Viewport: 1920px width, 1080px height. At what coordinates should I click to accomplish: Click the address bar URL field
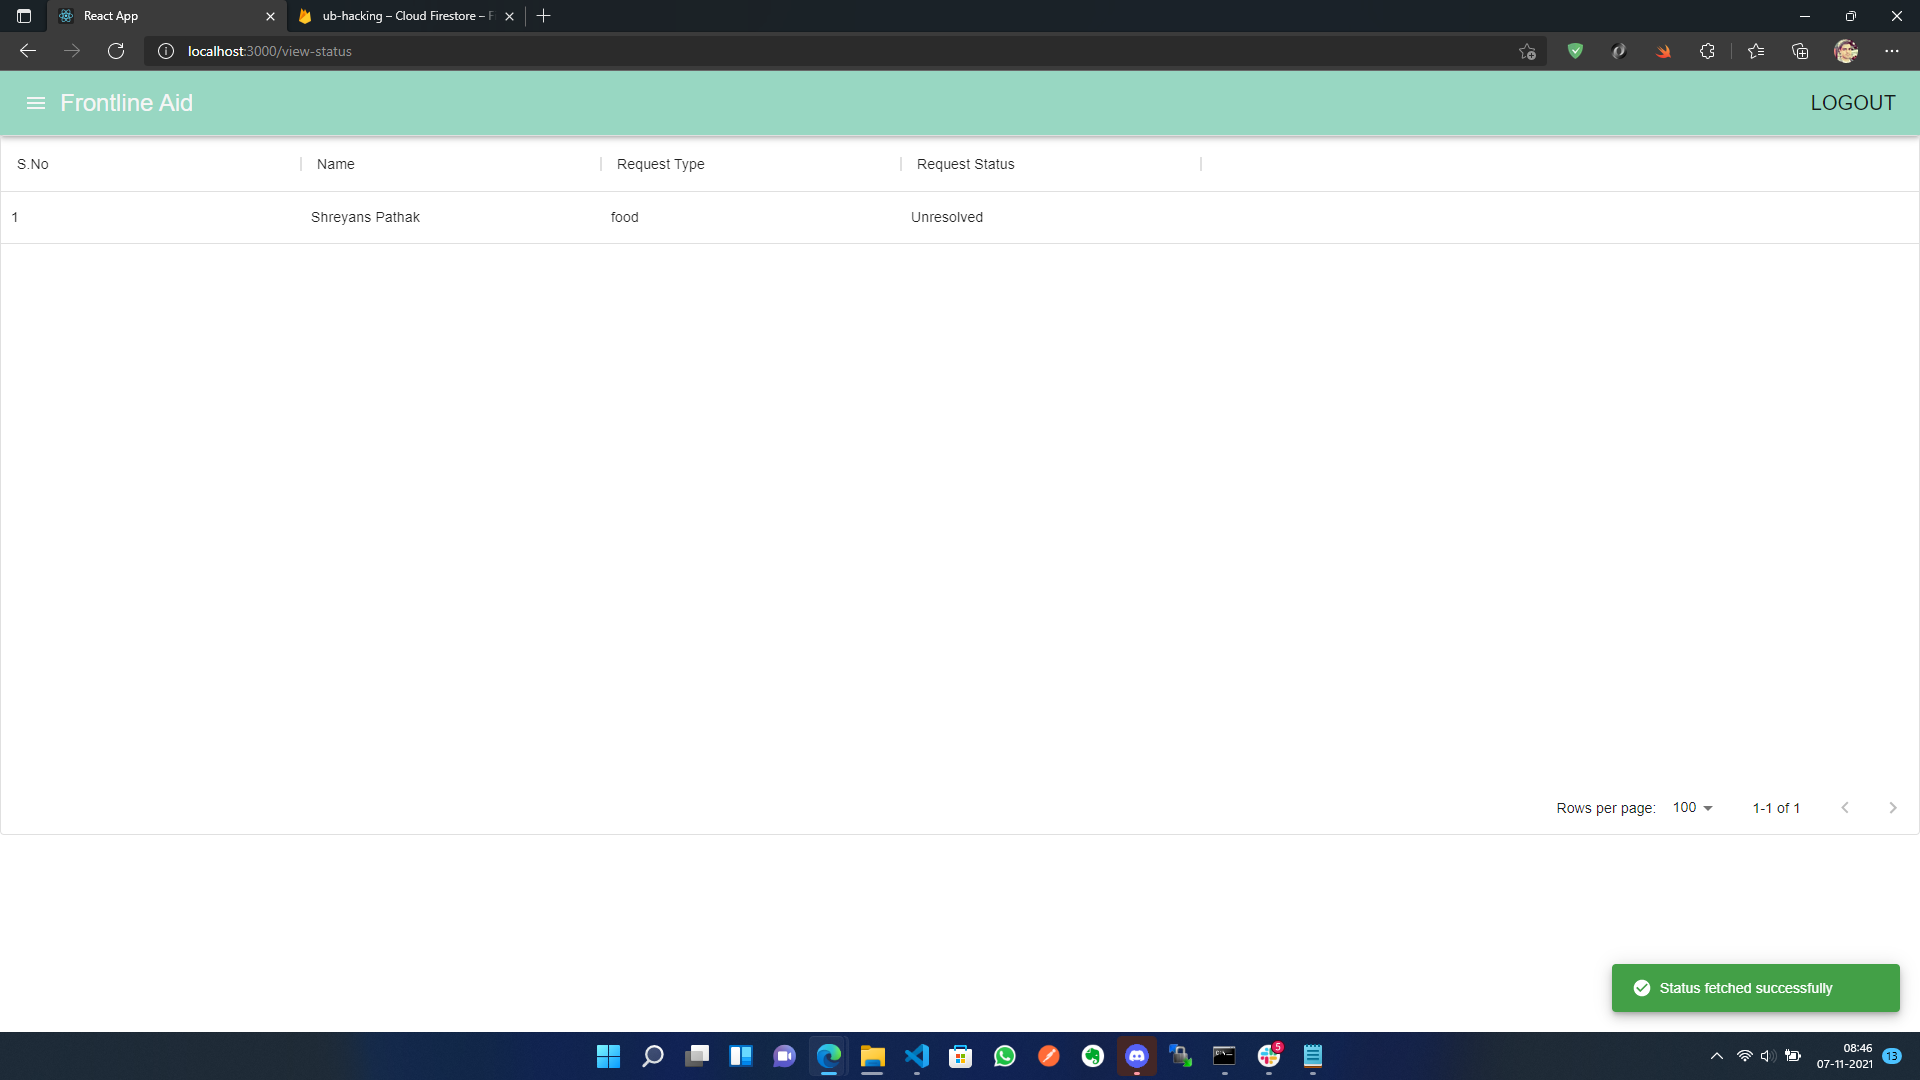800,51
